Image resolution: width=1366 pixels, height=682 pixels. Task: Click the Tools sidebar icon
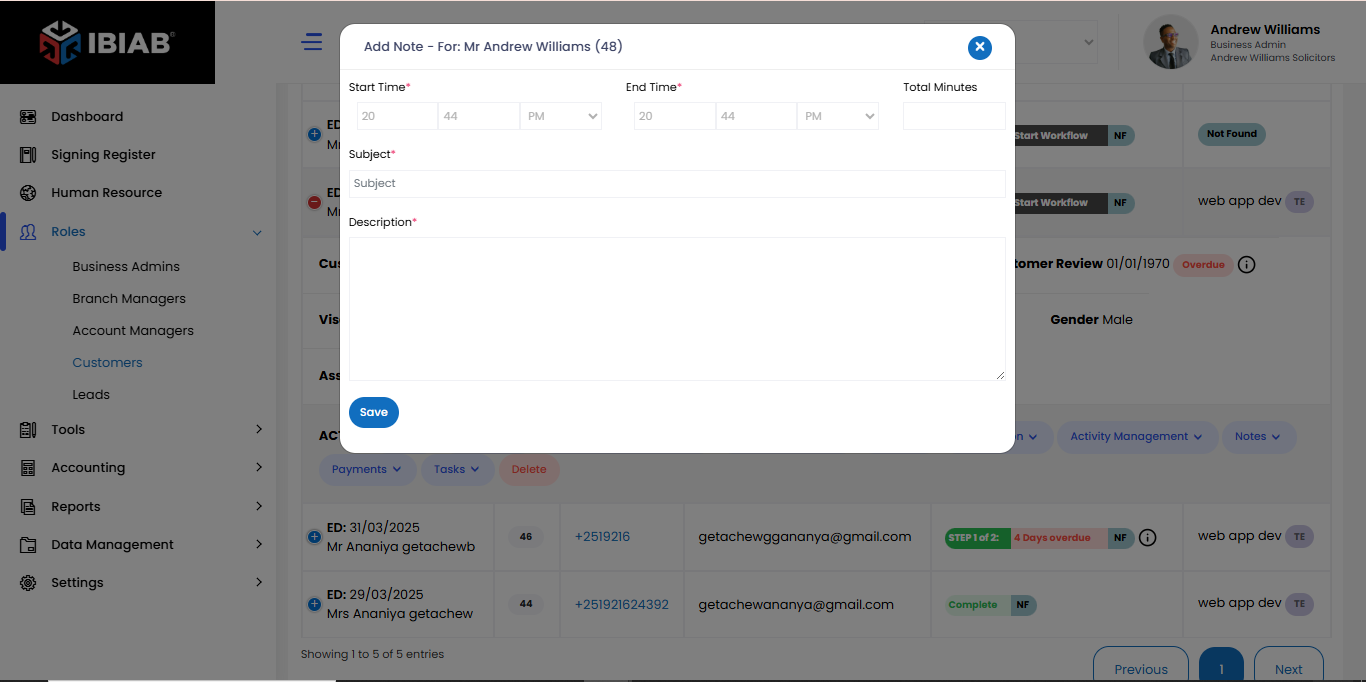point(28,430)
